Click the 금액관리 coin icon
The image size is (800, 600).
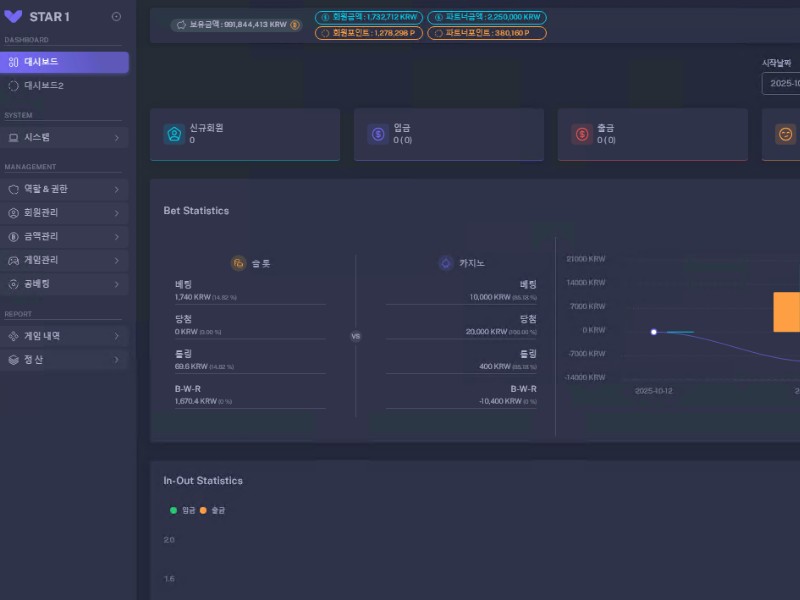14,237
